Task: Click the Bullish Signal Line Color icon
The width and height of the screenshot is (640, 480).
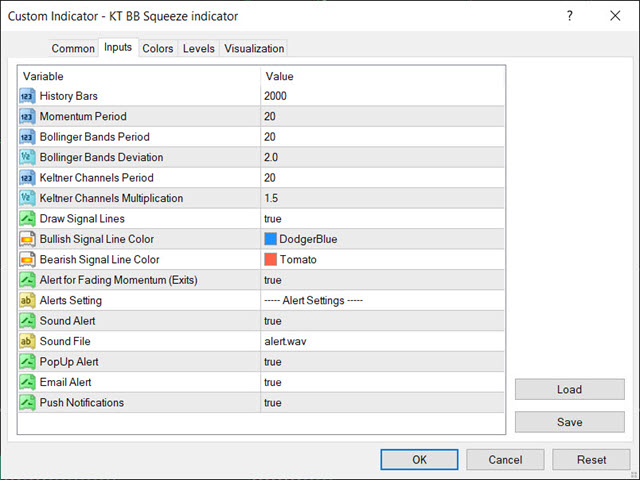Action: tap(27, 239)
